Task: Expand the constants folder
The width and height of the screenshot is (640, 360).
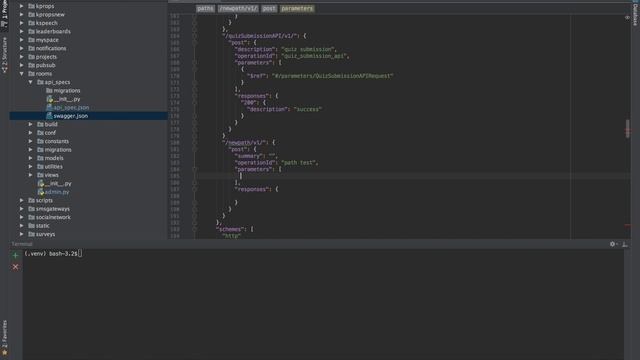Action: [x=31, y=141]
